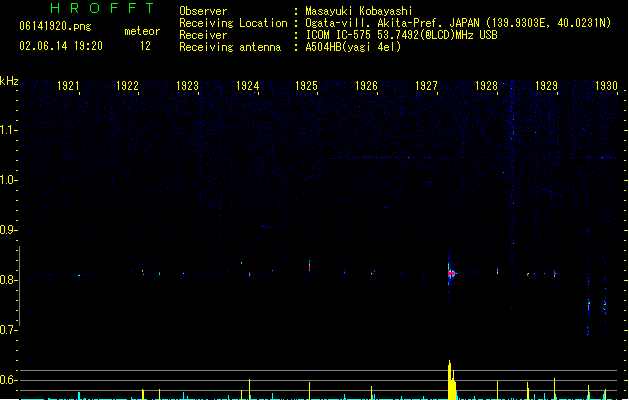This screenshot has height=400, width=629.
Task: Click the Receiver label
Action: (x=203, y=35)
